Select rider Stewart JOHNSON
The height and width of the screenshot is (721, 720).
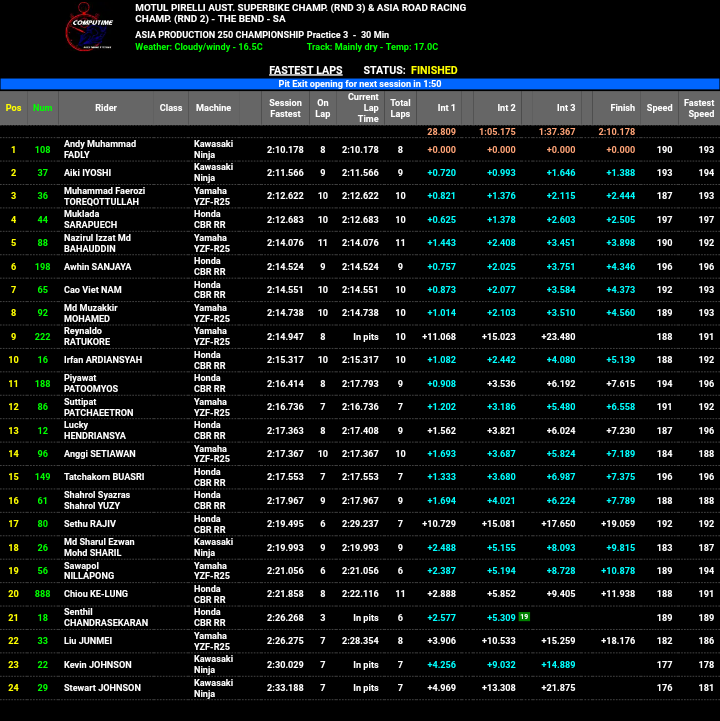[102, 688]
